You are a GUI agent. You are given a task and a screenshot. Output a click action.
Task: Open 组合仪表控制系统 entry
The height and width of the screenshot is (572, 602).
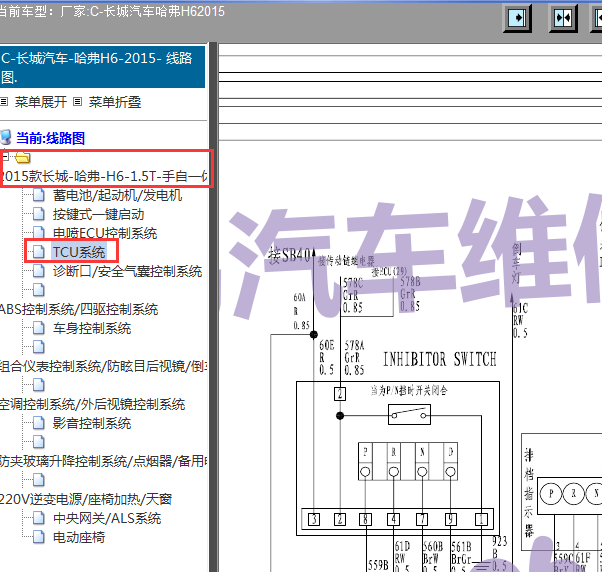tap(104, 366)
